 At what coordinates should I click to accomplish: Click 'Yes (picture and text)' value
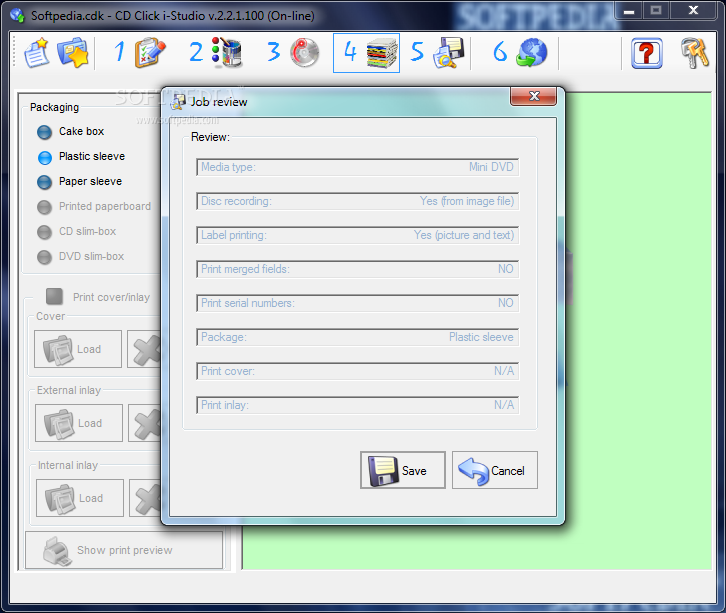pyautogui.click(x=464, y=235)
